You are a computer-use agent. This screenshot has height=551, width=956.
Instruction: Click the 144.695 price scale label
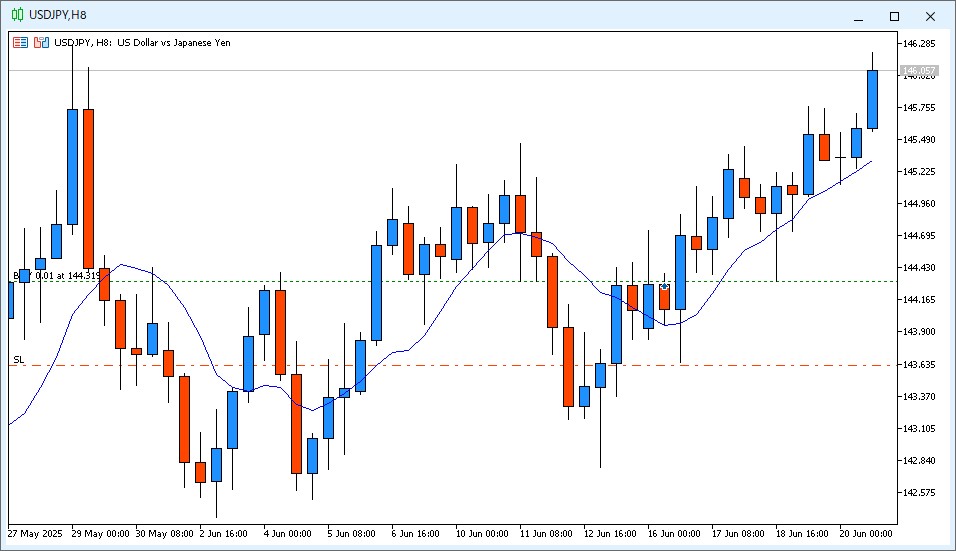[919, 235]
